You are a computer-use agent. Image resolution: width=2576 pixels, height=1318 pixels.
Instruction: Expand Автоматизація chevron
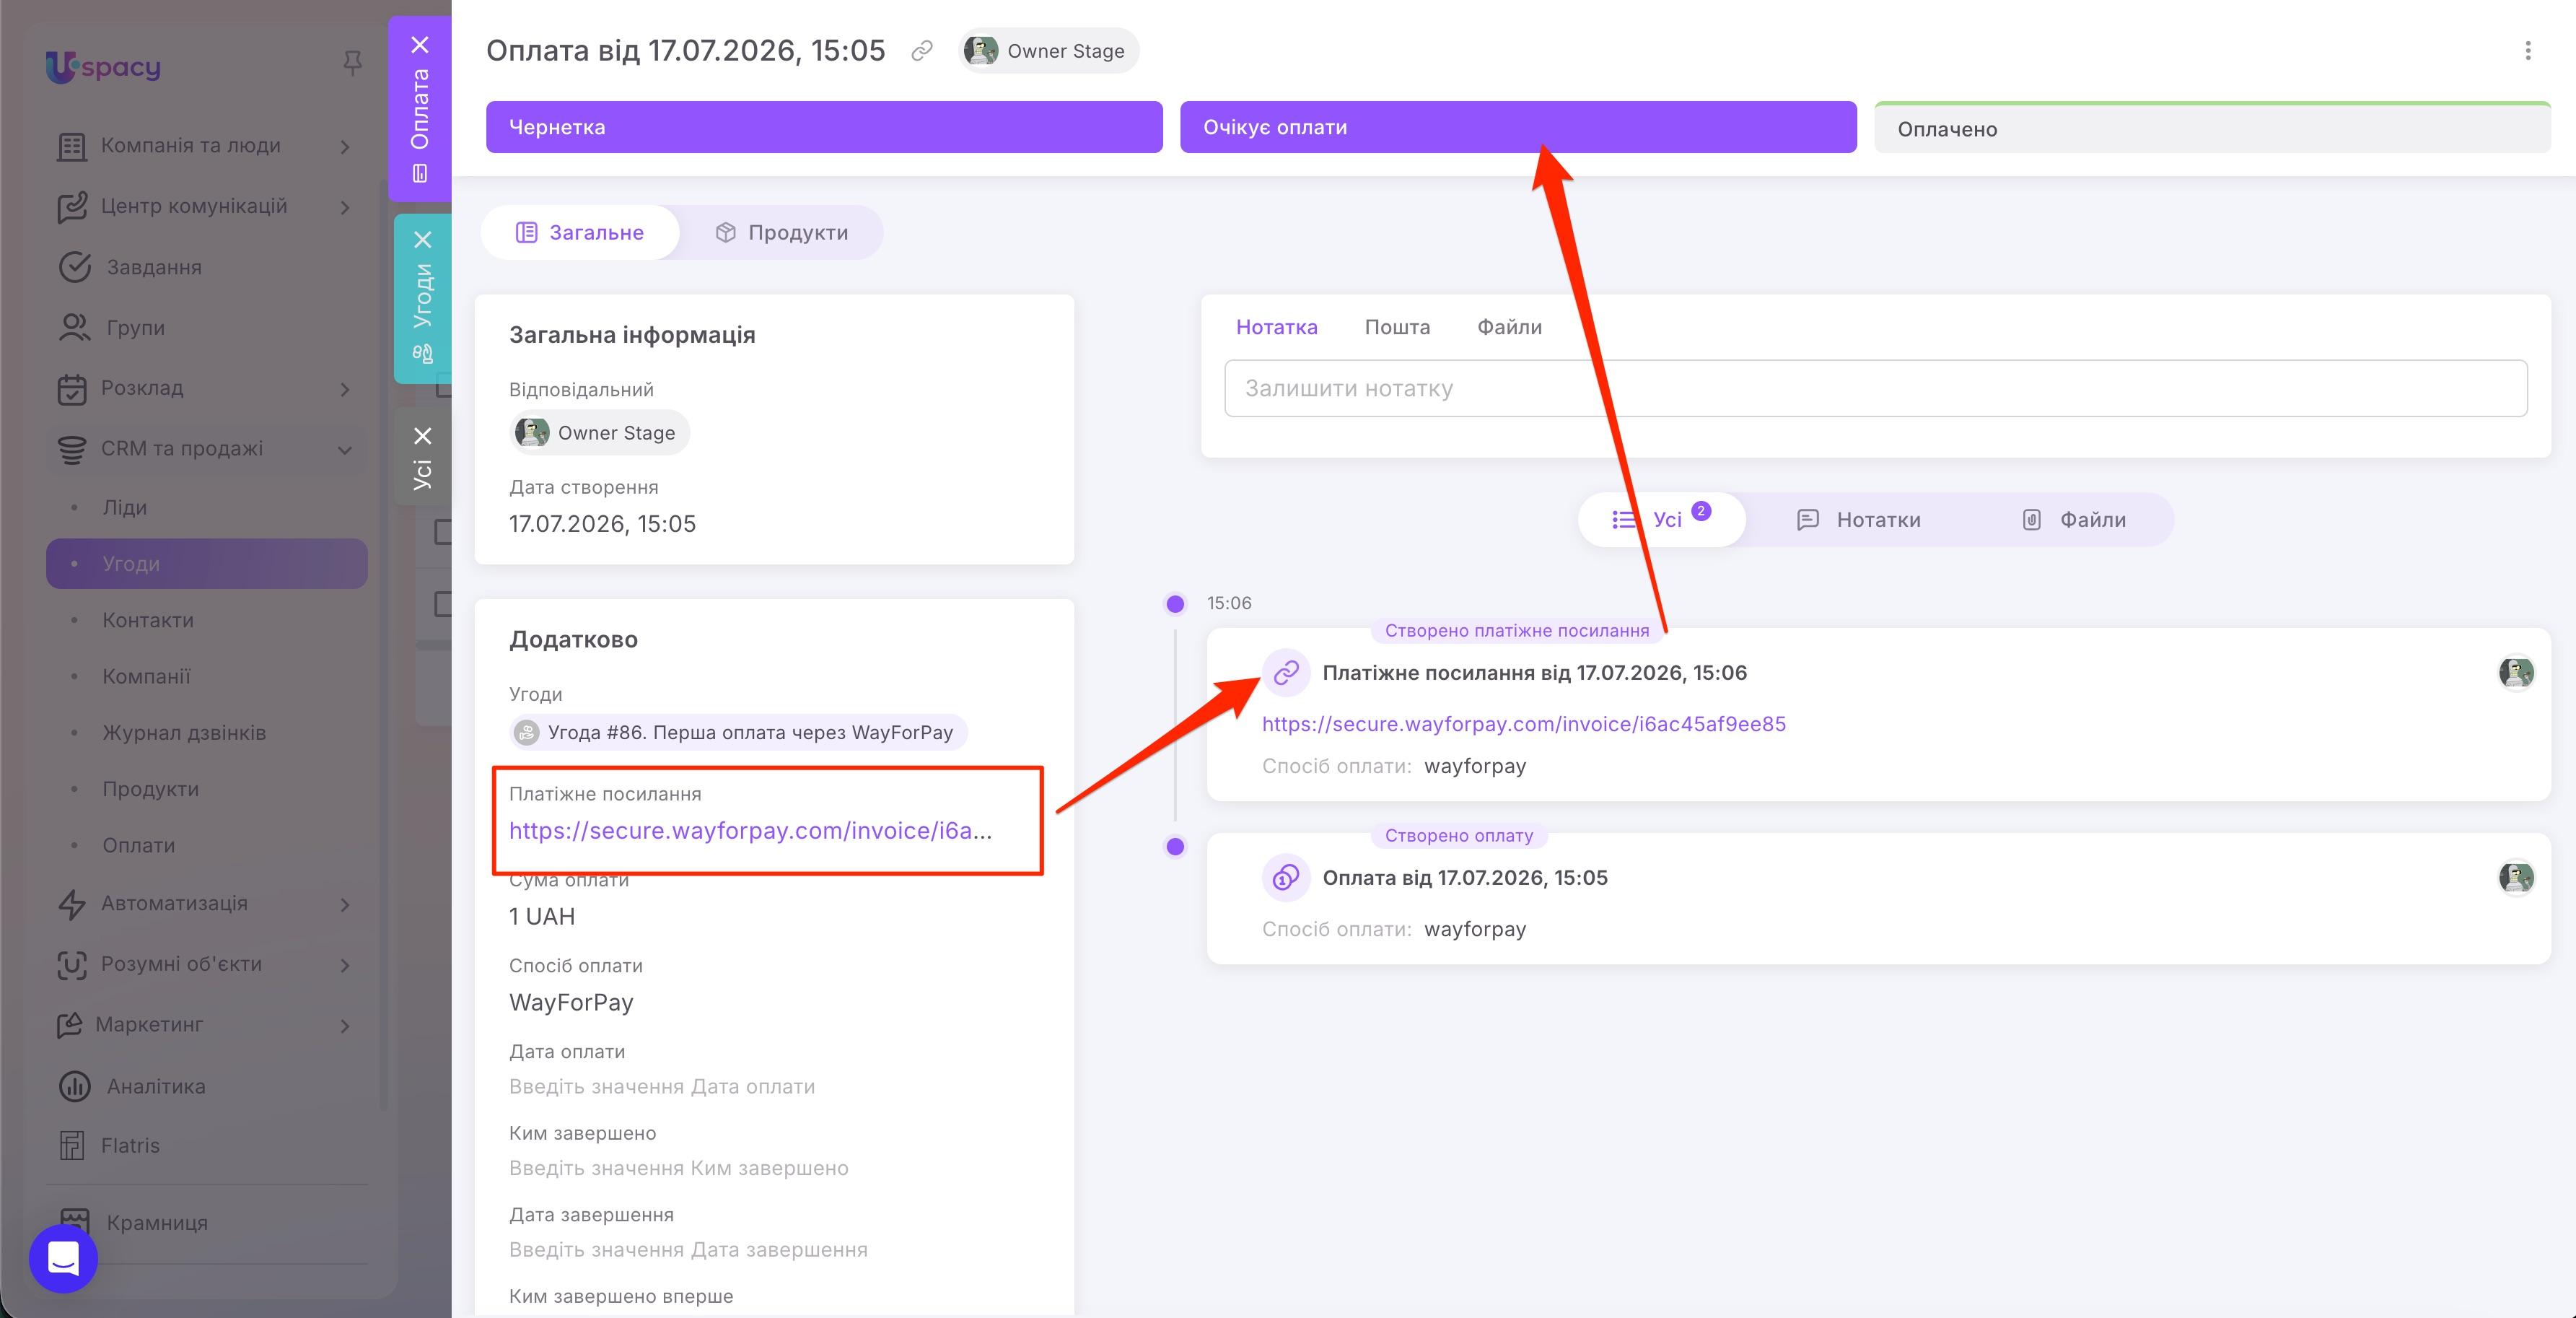point(345,904)
